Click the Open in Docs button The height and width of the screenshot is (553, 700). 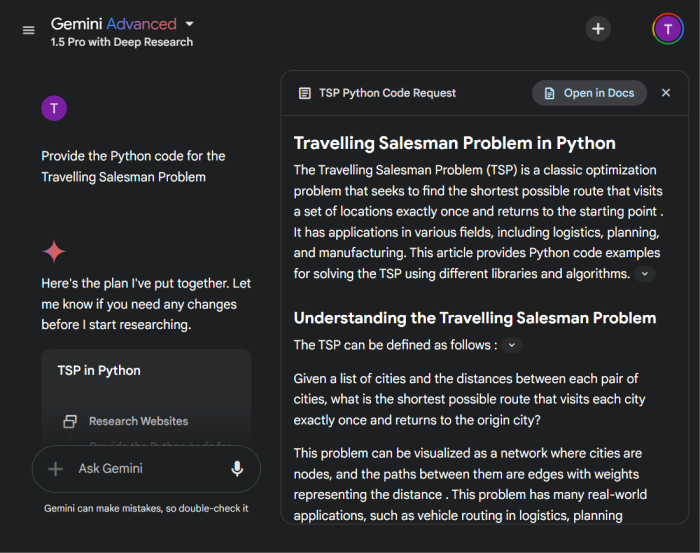click(x=589, y=93)
